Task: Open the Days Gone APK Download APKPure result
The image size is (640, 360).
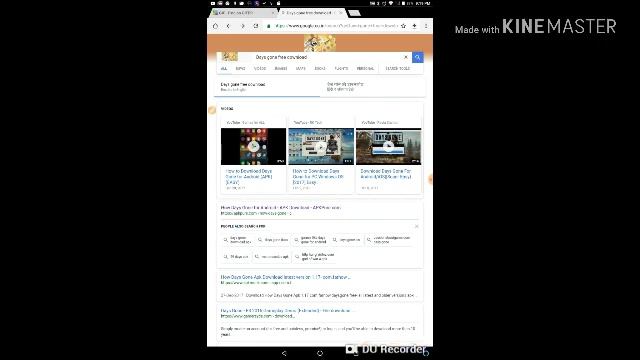Action: (281, 208)
